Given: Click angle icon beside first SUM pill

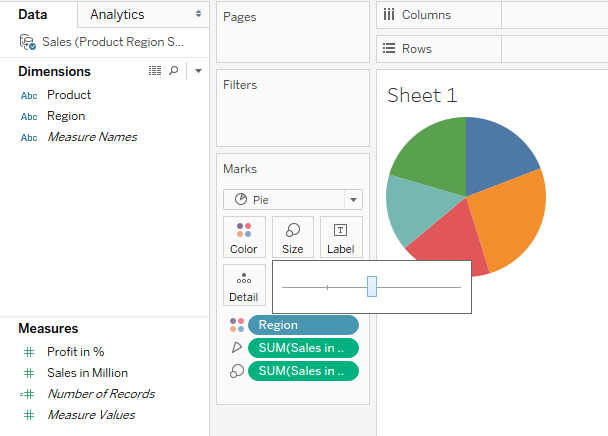Looking at the screenshot, I should click(236, 348).
